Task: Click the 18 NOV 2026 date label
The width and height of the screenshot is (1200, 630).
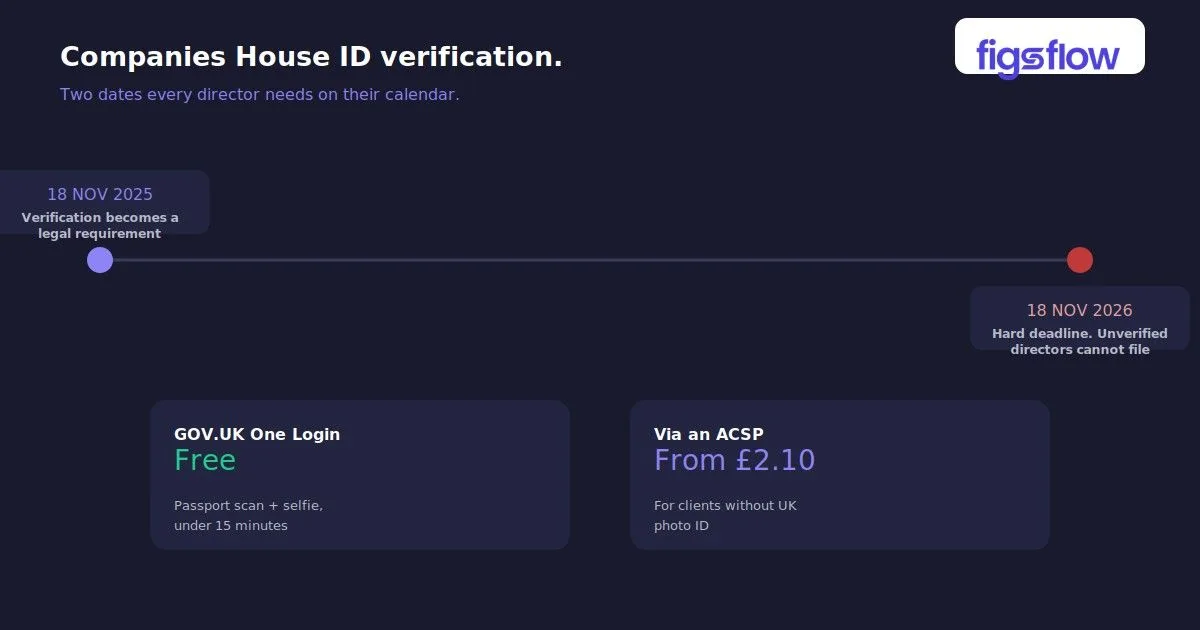Action: click(1080, 311)
